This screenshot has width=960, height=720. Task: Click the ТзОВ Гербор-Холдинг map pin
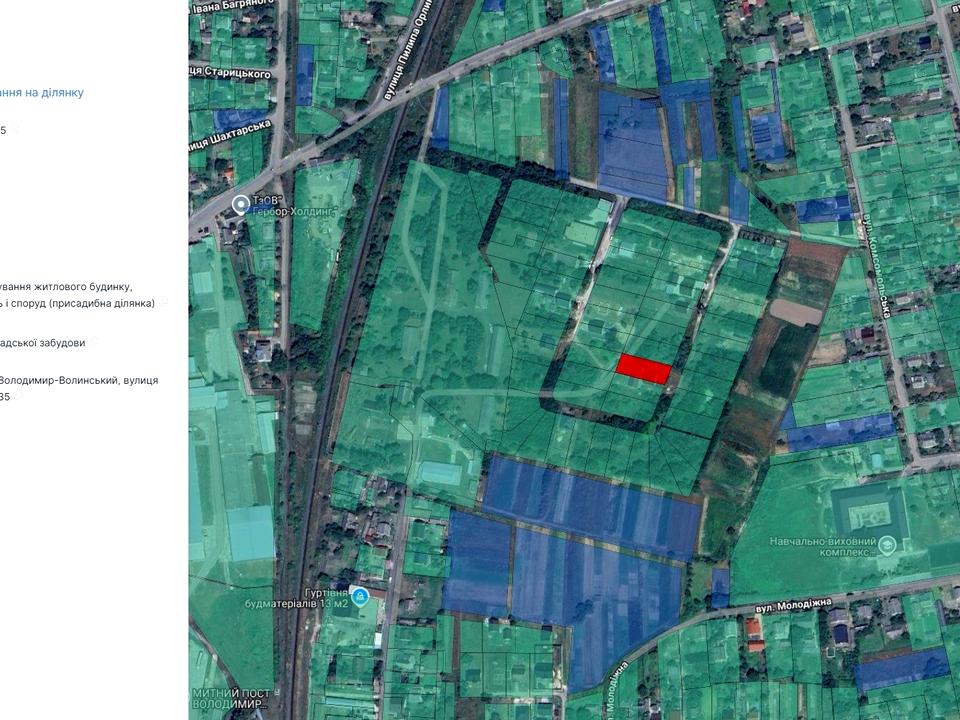[x=240, y=205]
